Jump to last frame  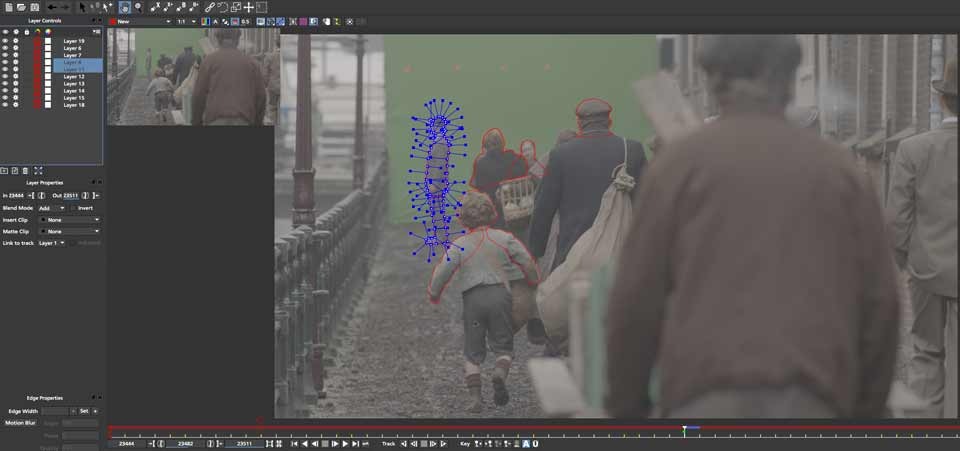click(355, 444)
